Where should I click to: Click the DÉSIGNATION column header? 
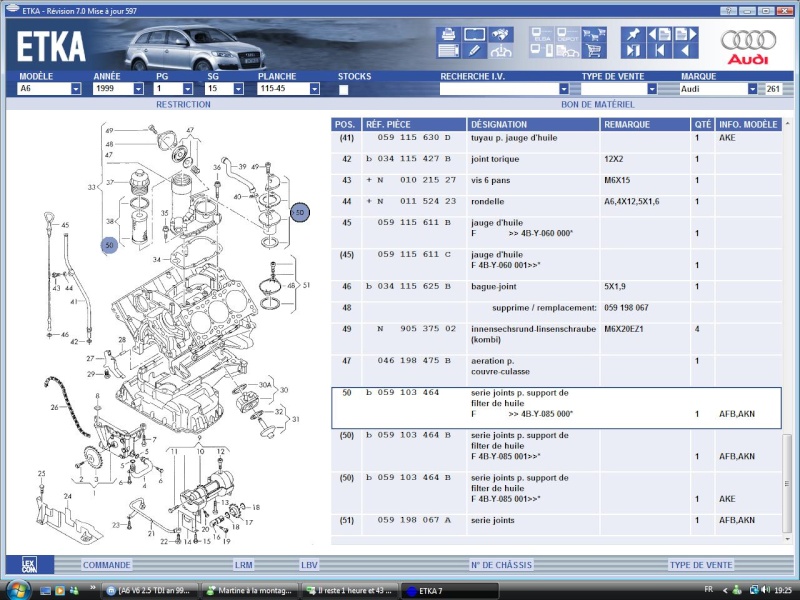[x=533, y=124]
